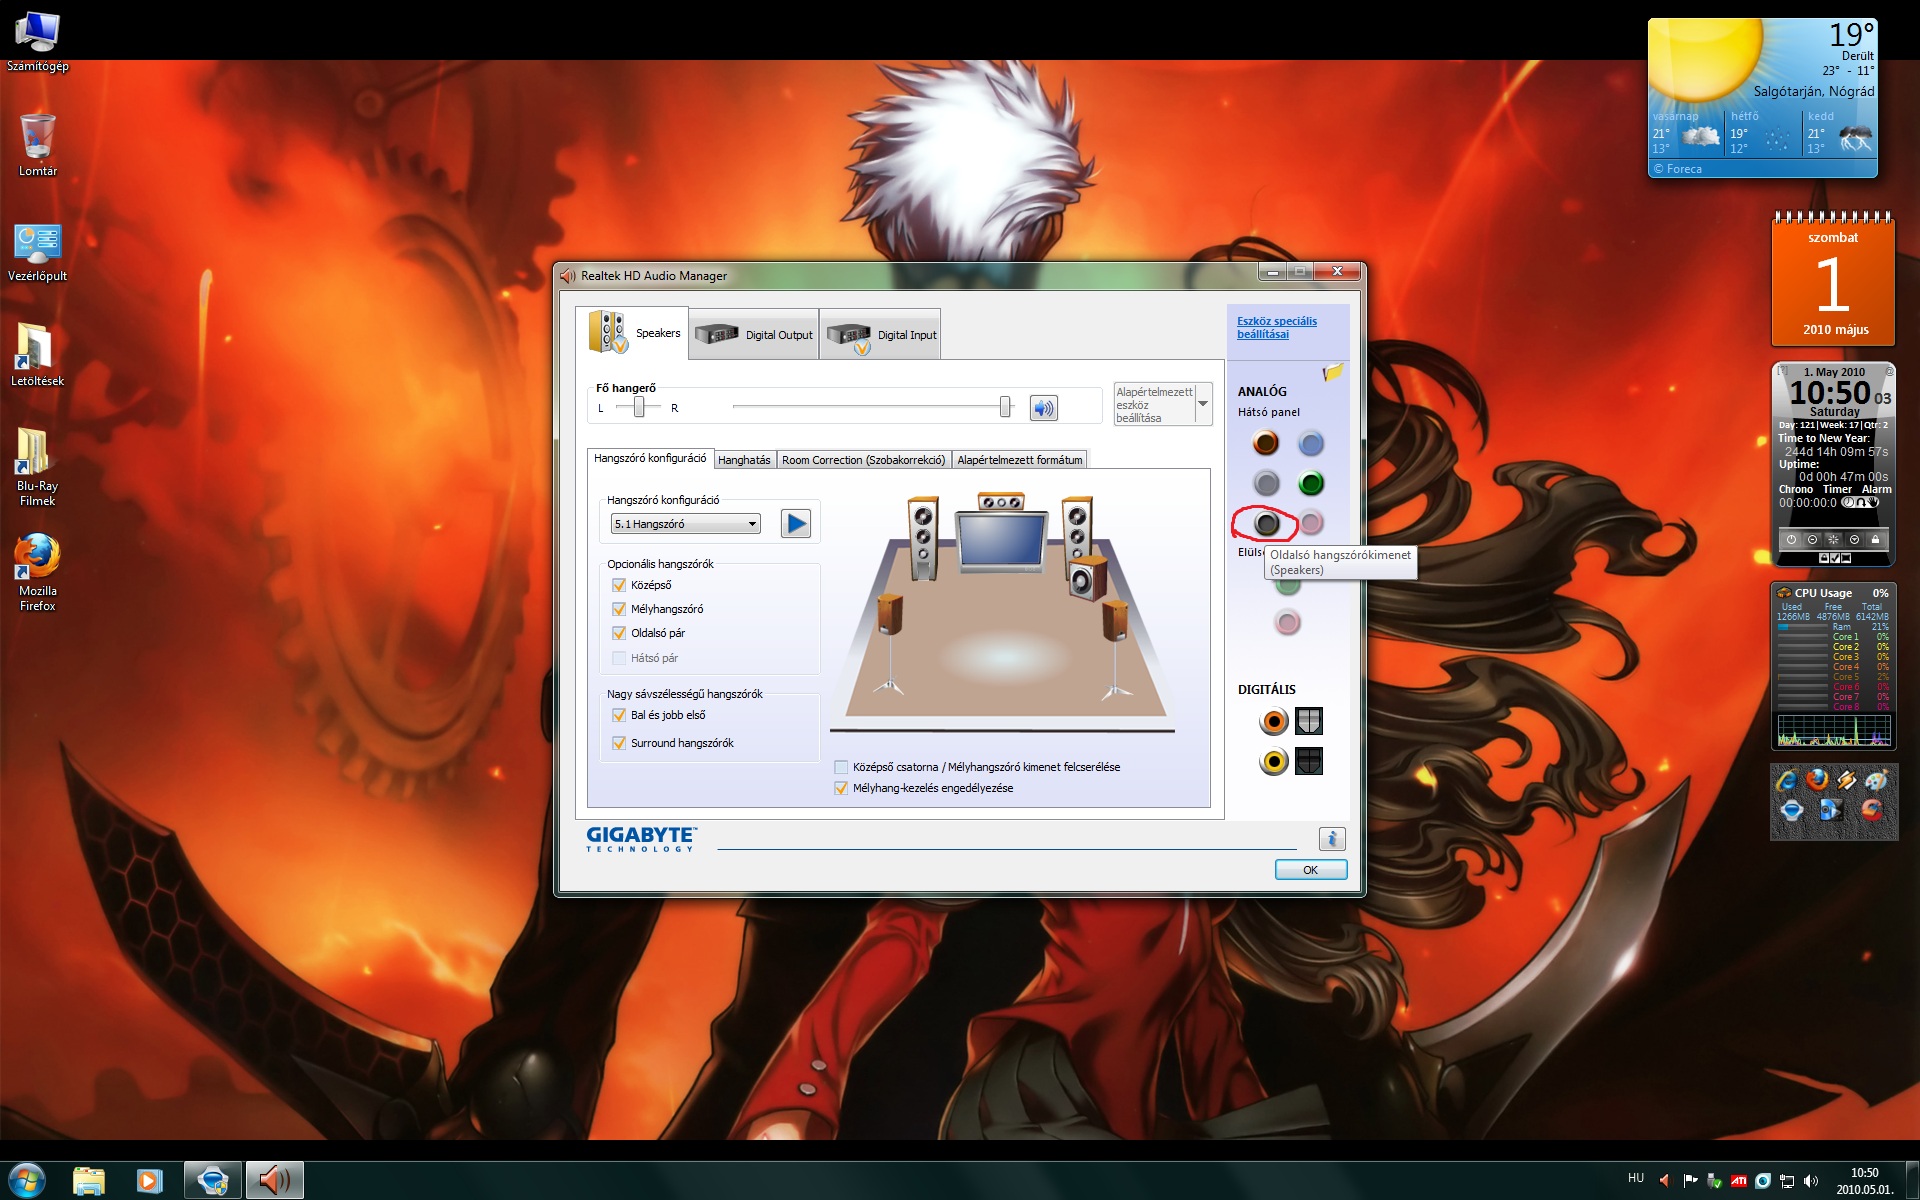Click the volume icon in system tray
This screenshot has width=1920, height=1200.
[x=1811, y=1181]
